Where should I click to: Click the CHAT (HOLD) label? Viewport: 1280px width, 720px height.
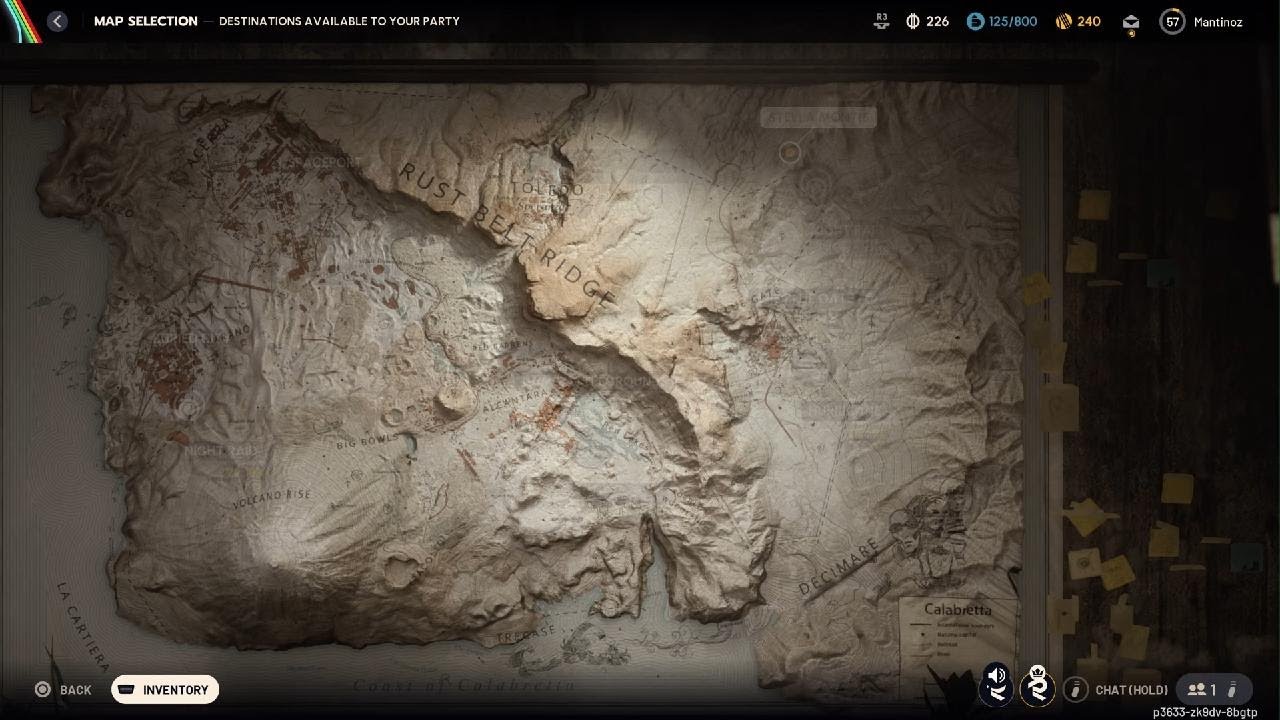click(x=1132, y=690)
